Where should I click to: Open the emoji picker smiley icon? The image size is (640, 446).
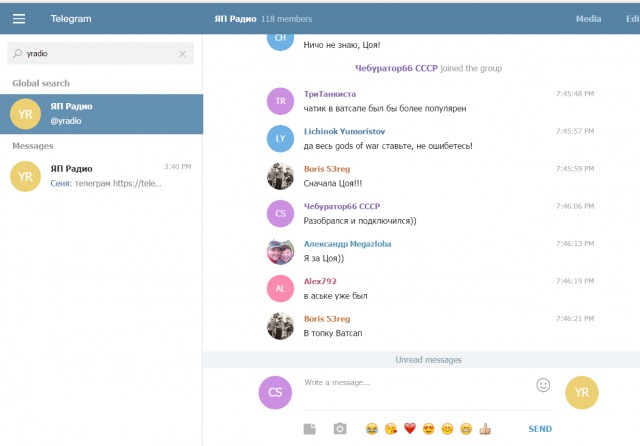pyautogui.click(x=543, y=385)
